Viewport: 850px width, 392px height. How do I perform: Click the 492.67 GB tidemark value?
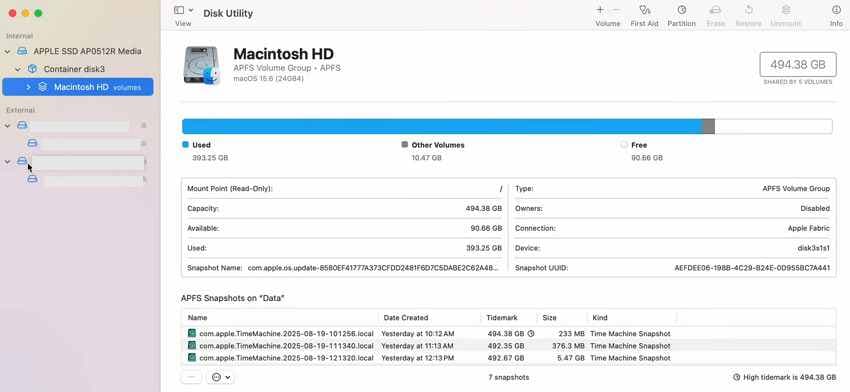coord(506,358)
